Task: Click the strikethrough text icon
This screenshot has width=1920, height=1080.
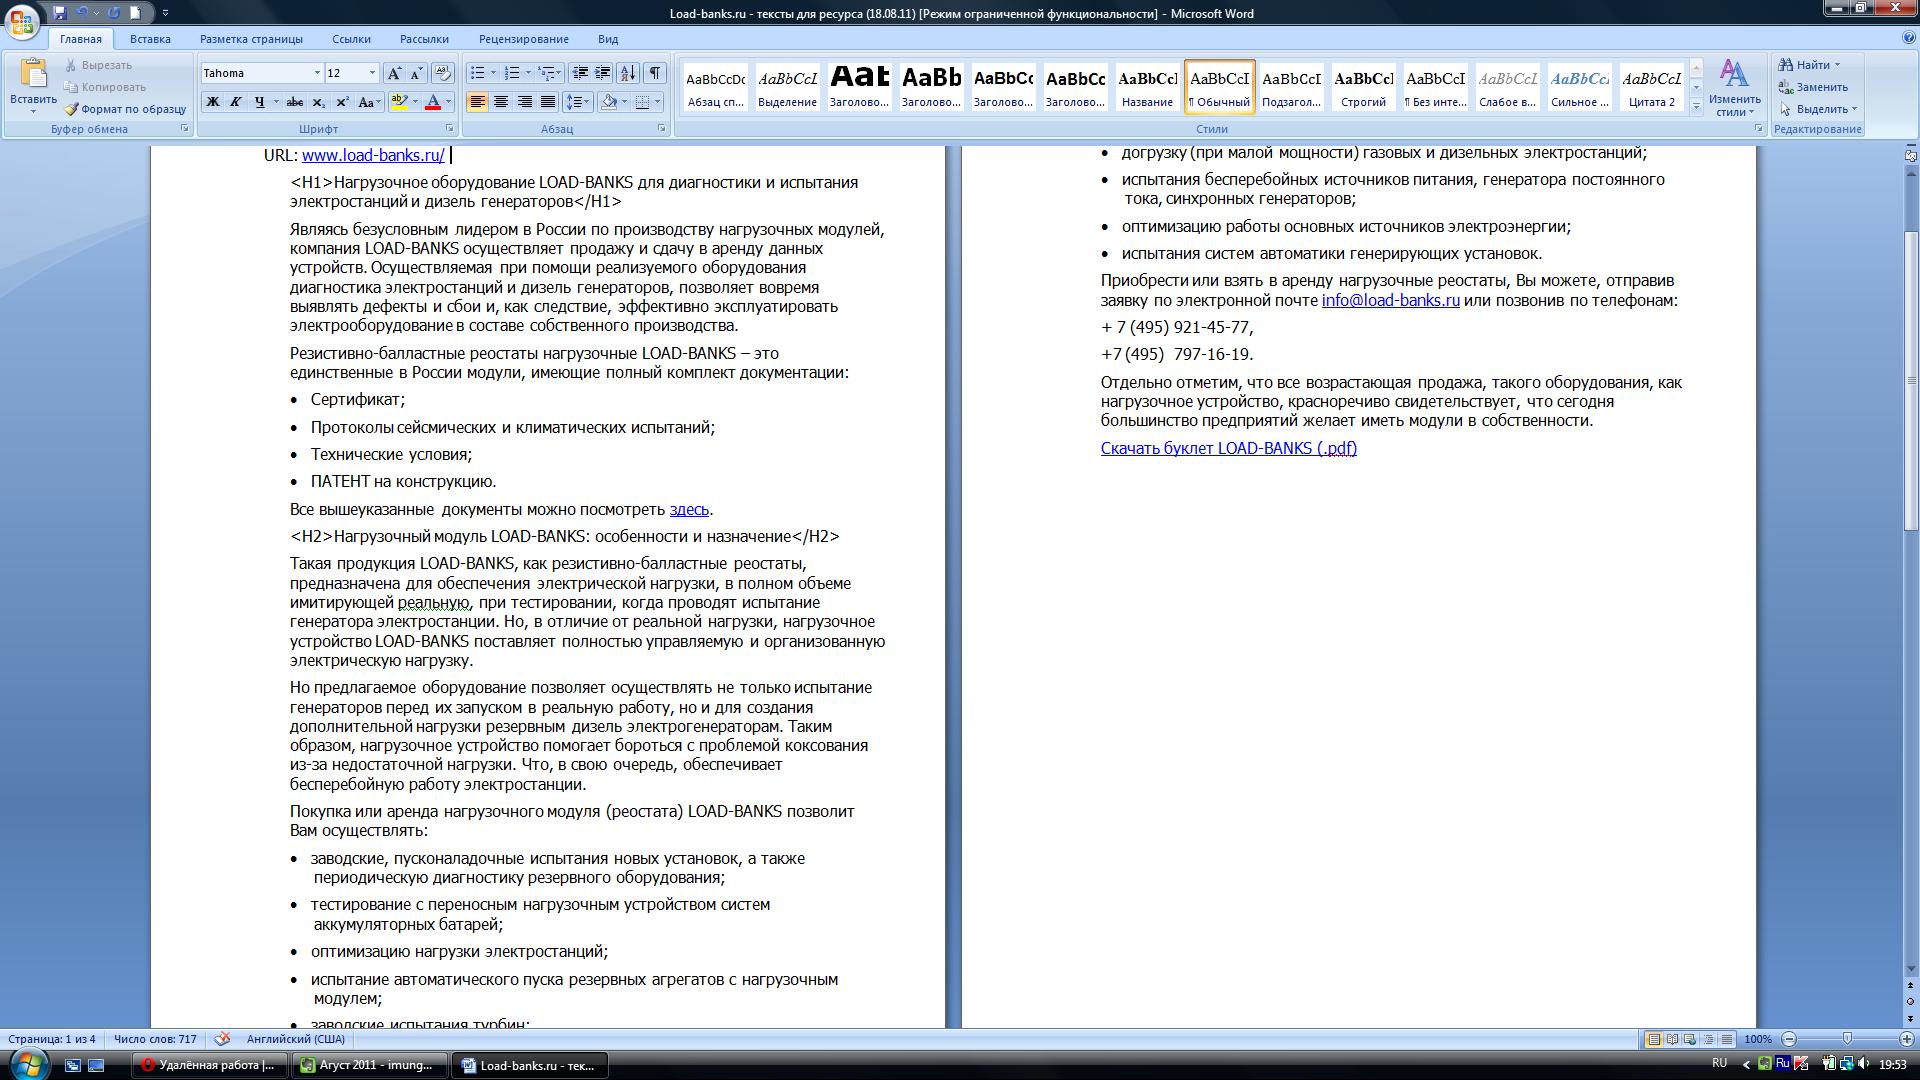Action: [294, 102]
